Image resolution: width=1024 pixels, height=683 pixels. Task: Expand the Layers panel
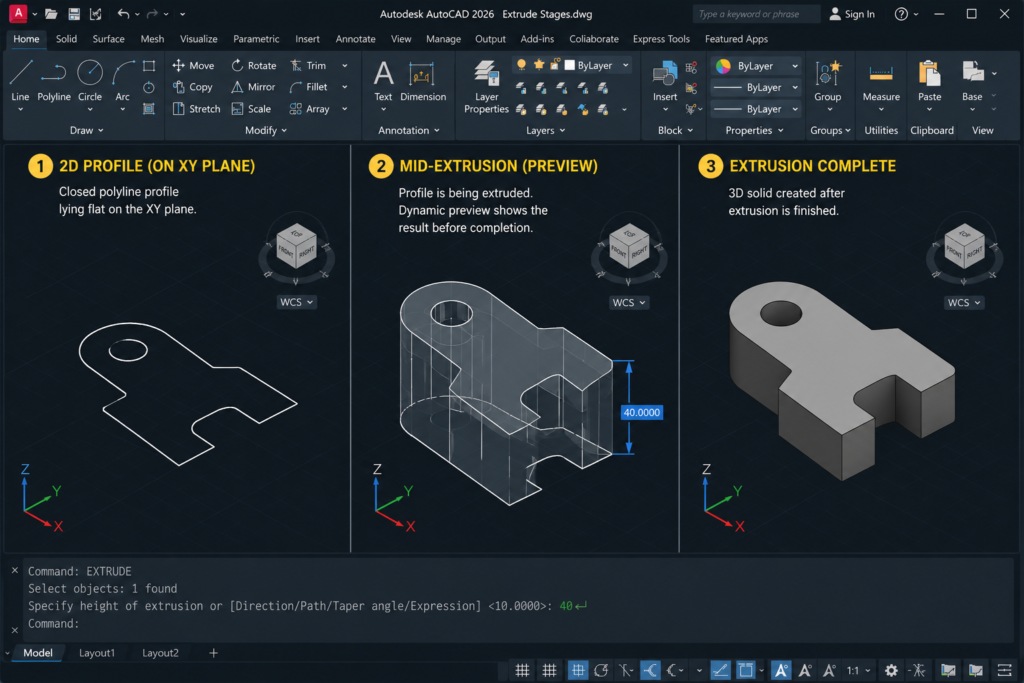click(x=545, y=131)
